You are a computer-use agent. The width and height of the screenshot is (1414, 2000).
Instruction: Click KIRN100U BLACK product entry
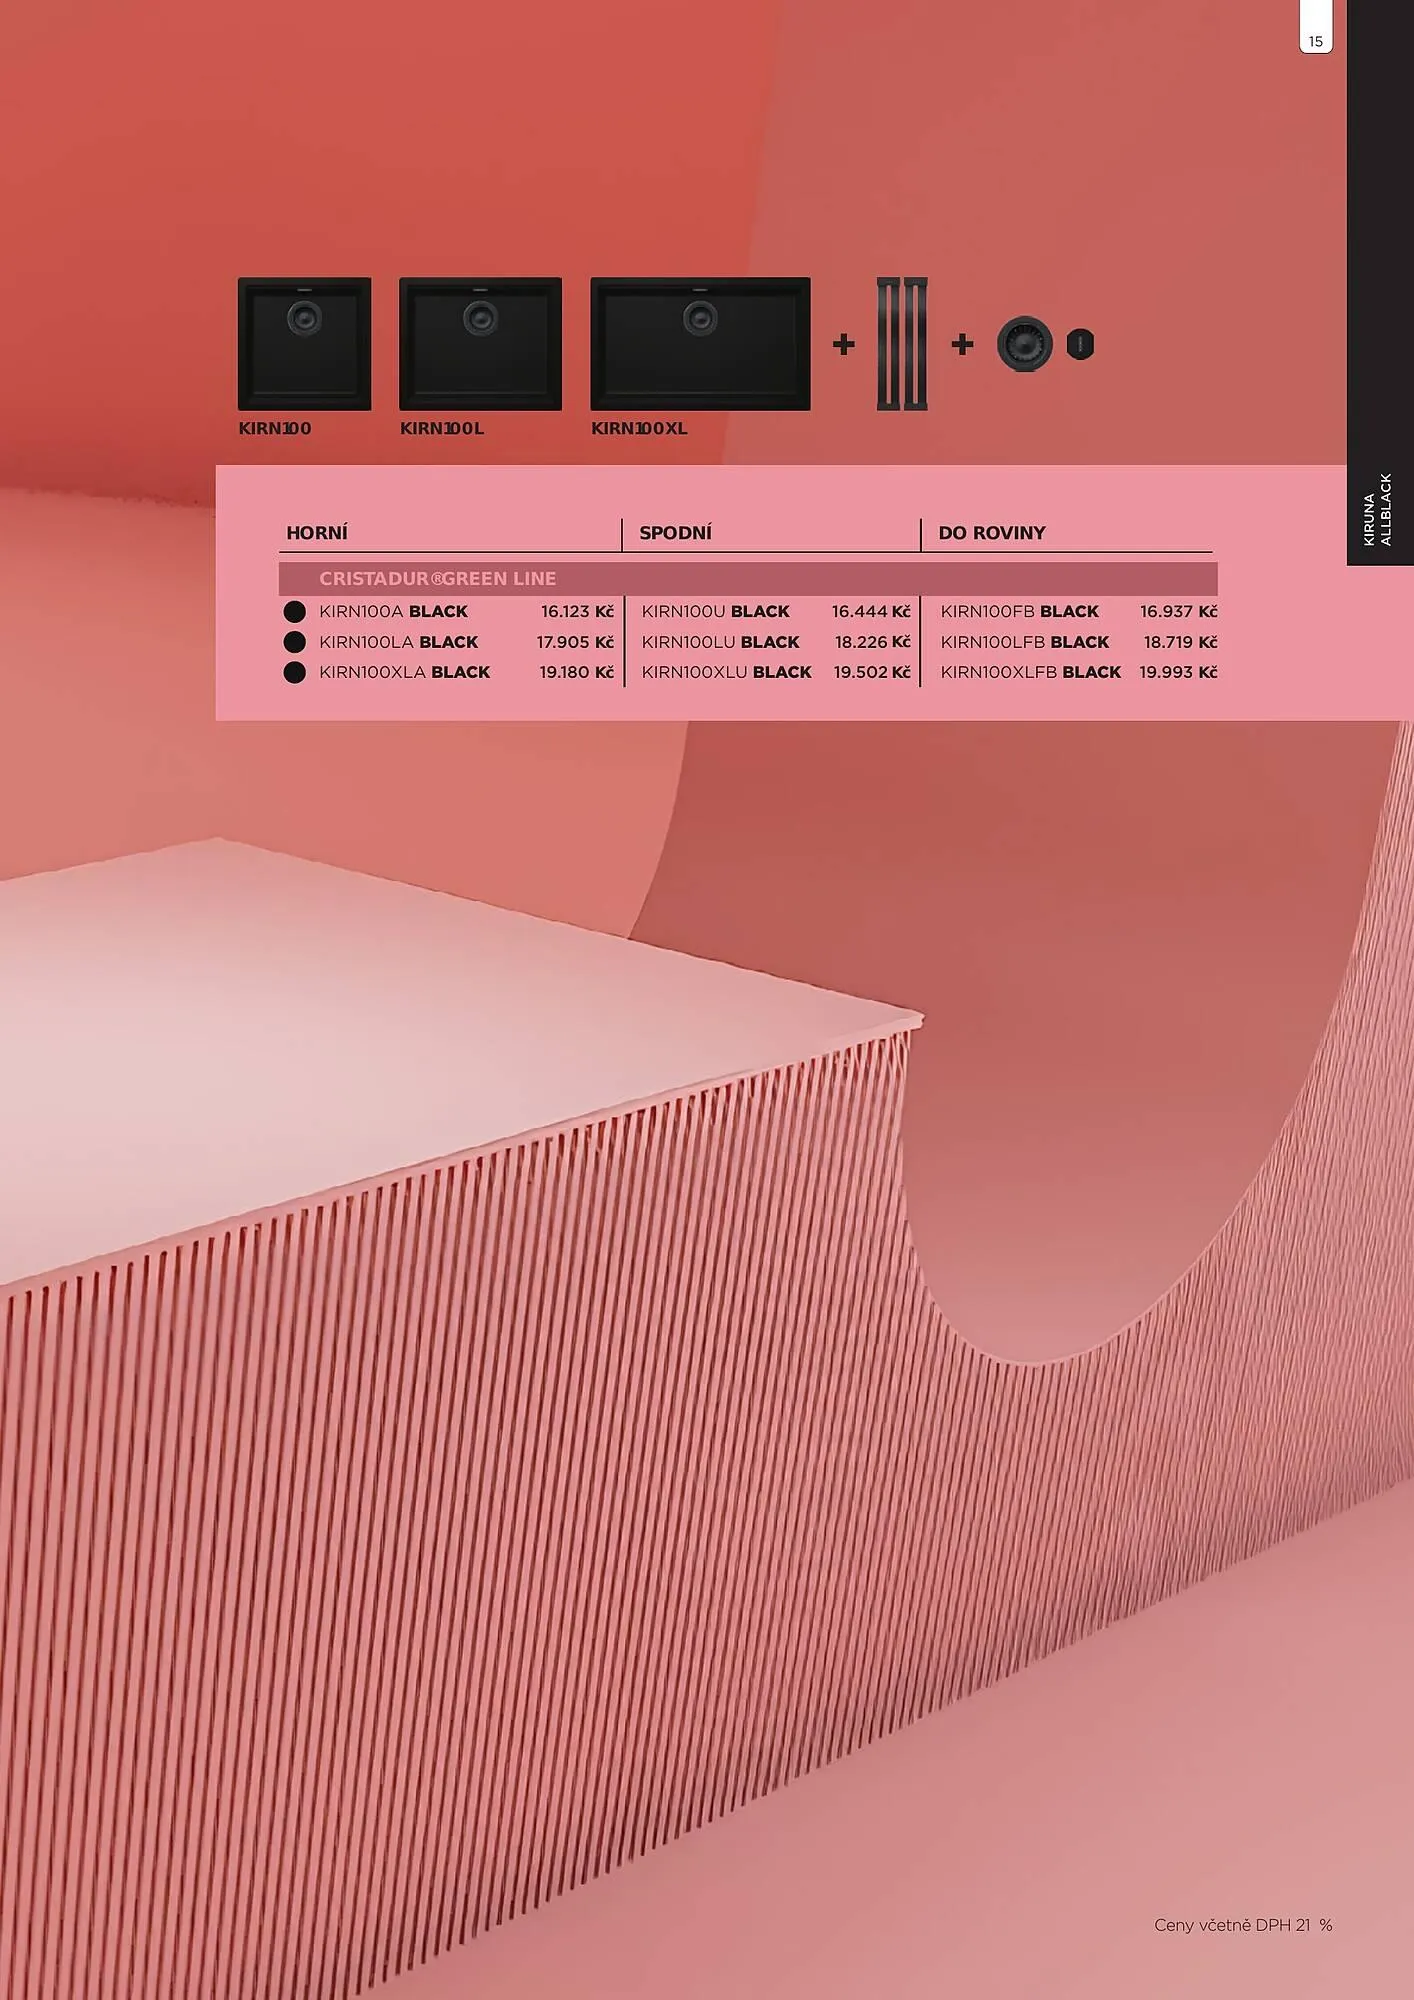715,611
